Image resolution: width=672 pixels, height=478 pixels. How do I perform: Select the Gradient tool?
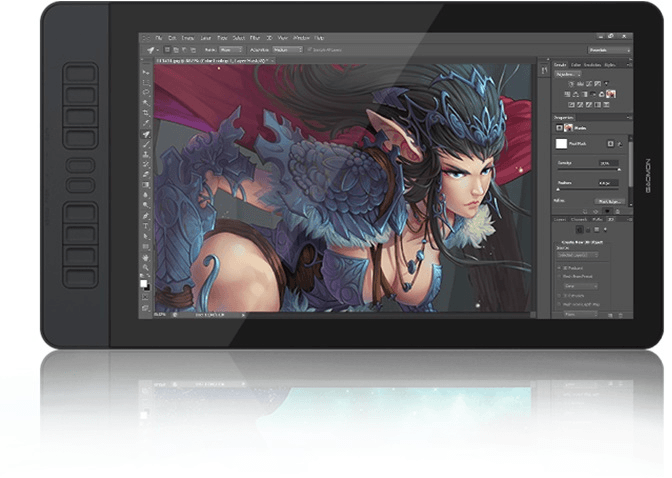click(x=146, y=185)
